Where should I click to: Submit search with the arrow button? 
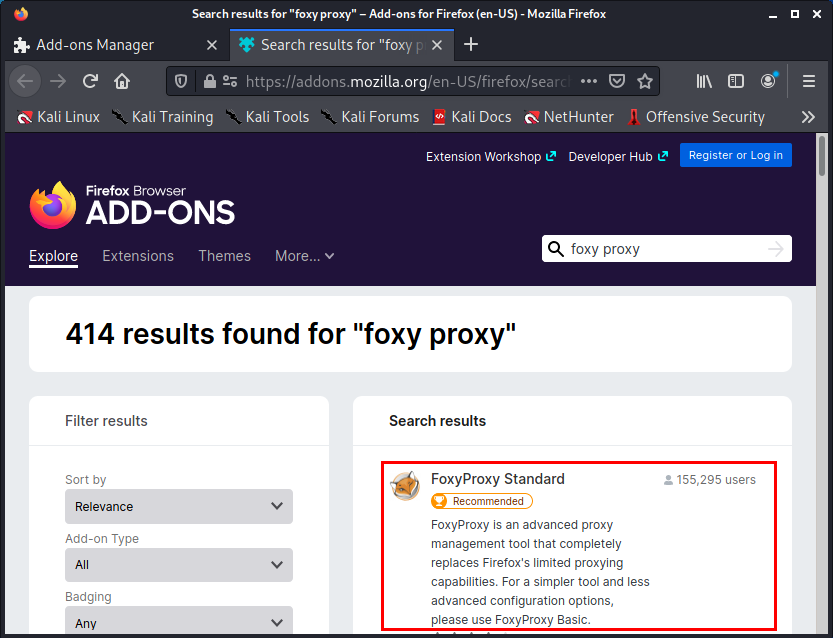(x=776, y=249)
